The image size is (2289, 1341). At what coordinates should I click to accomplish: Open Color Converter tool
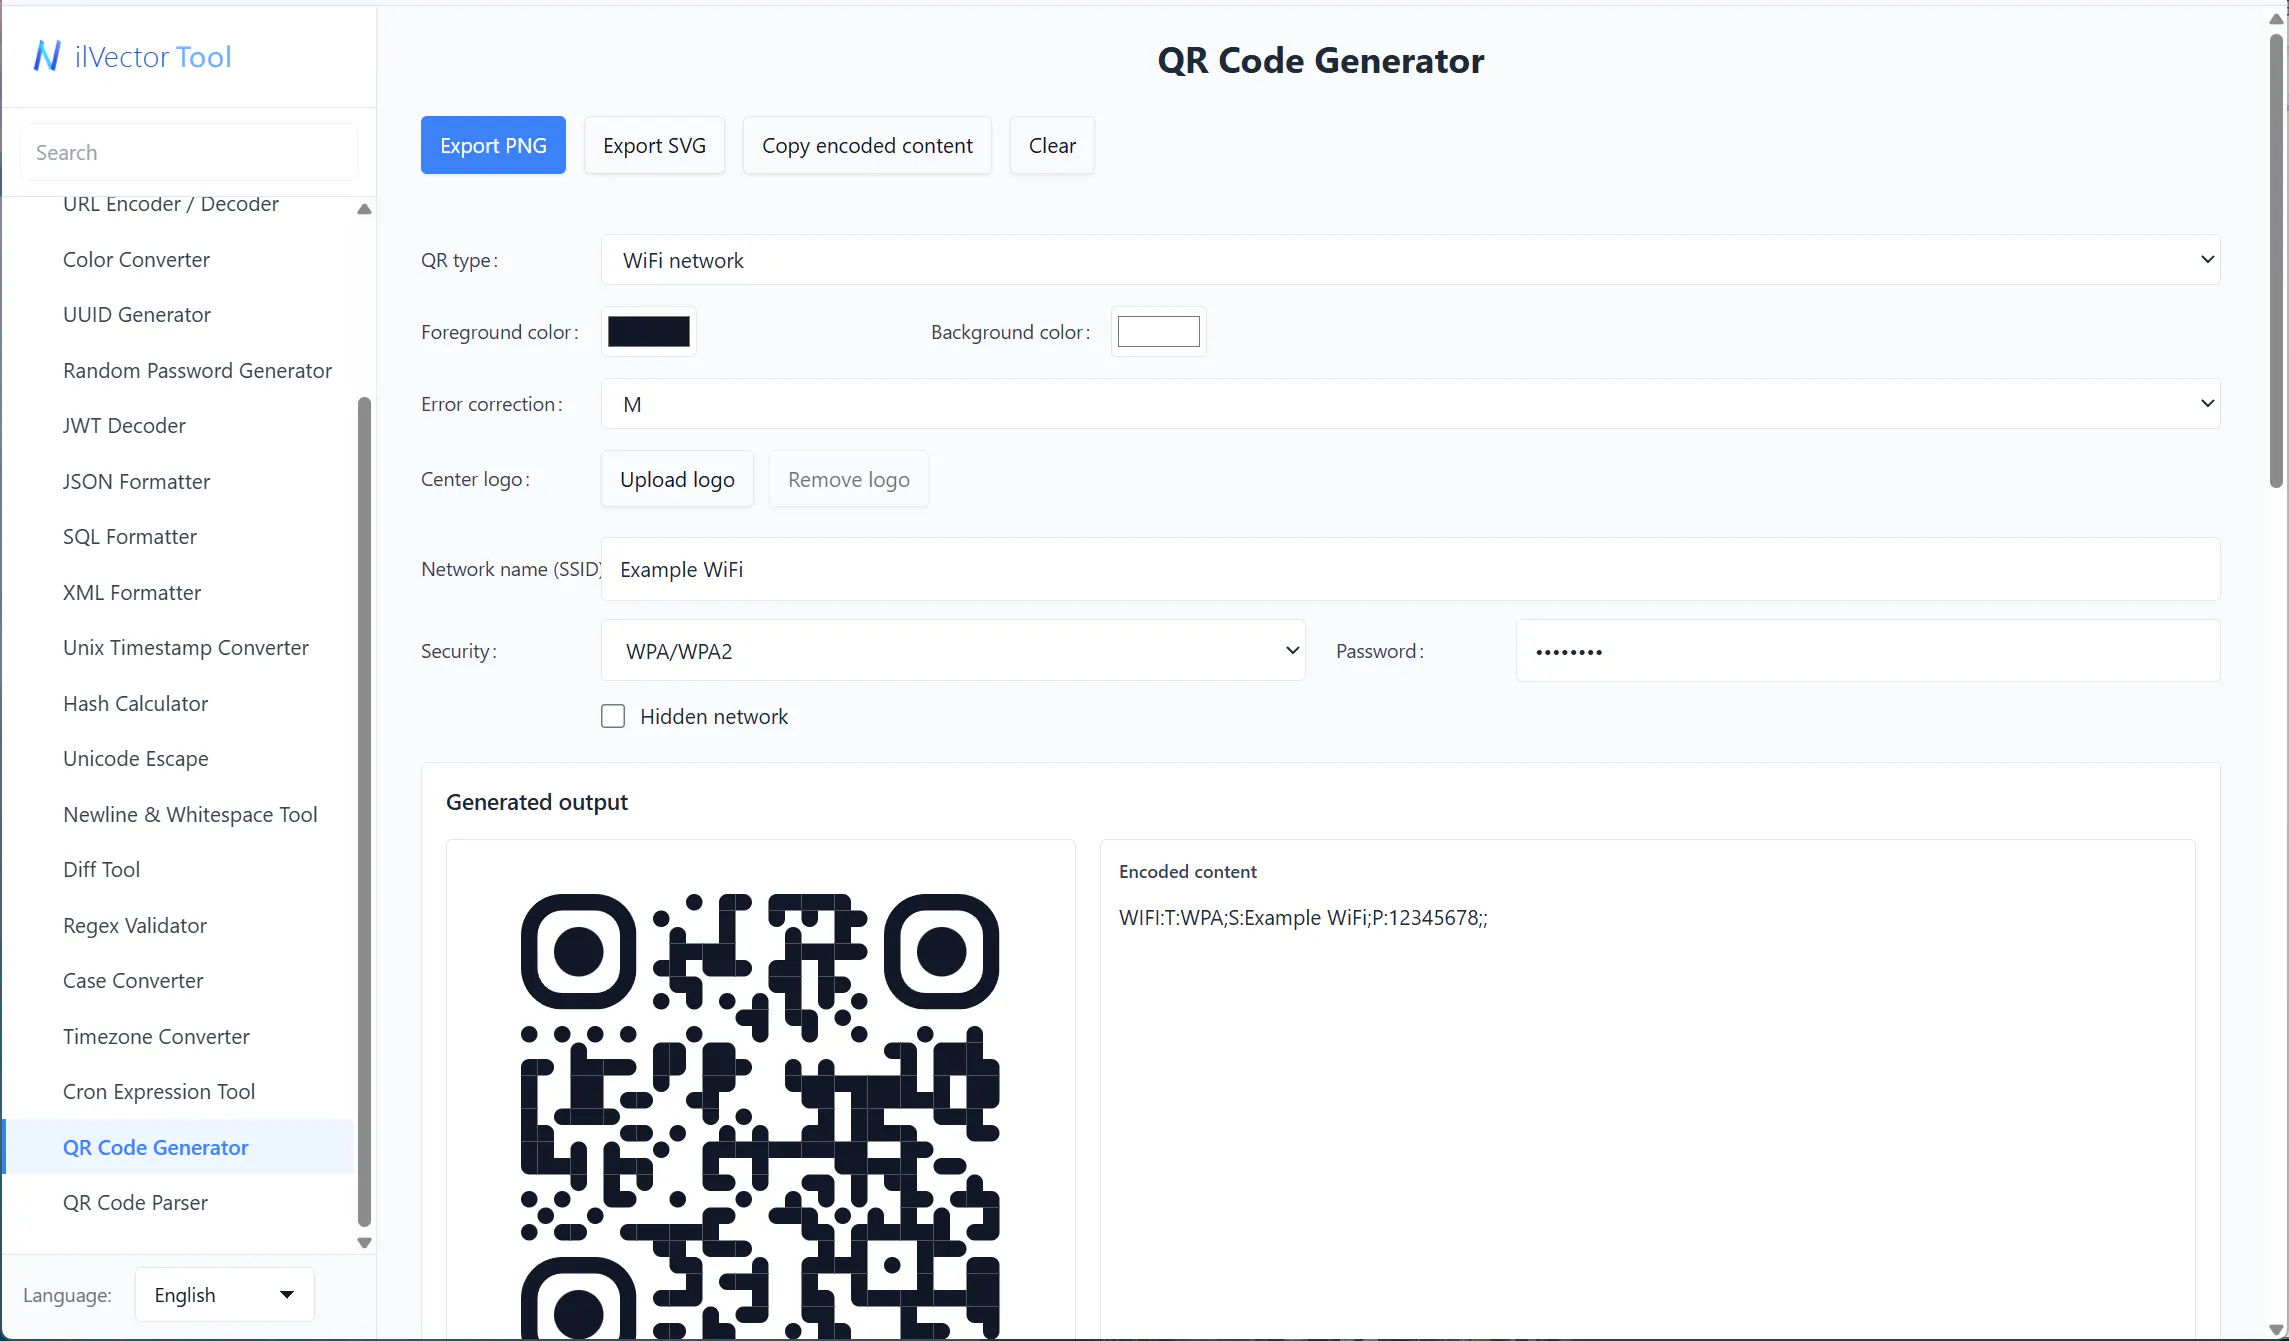click(x=136, y=259)
